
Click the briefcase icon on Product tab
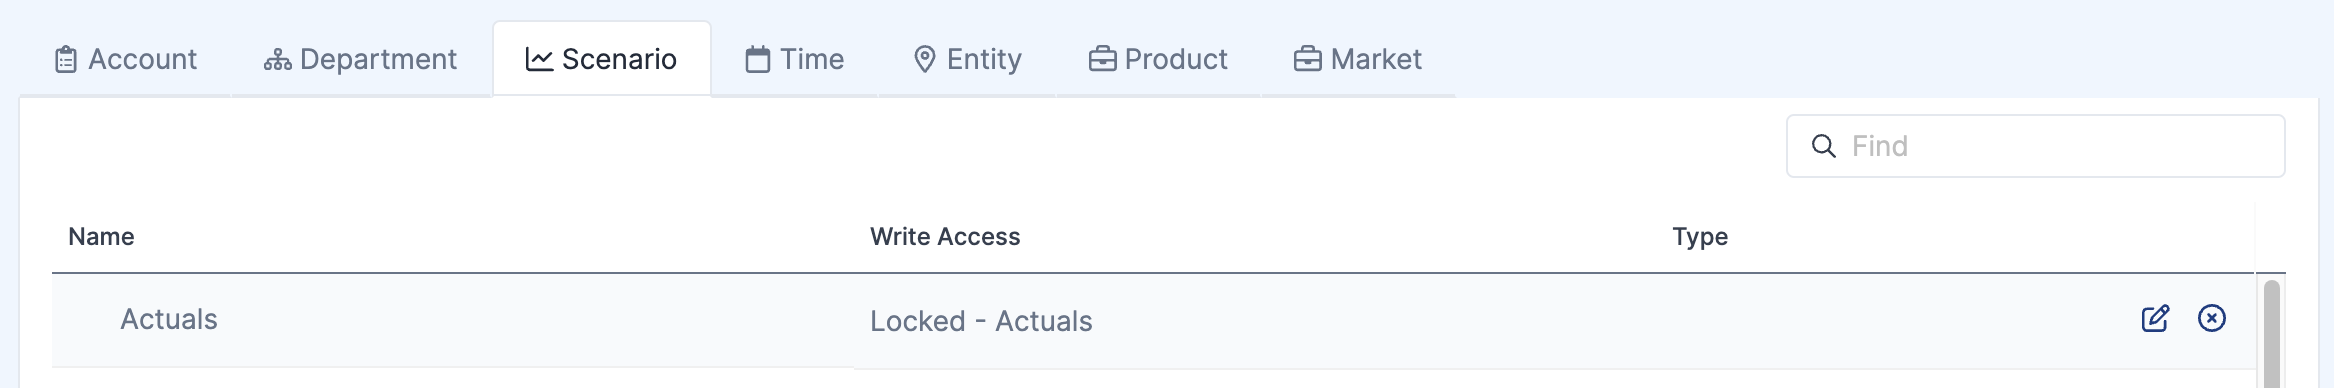click(x=1102, y=60)
